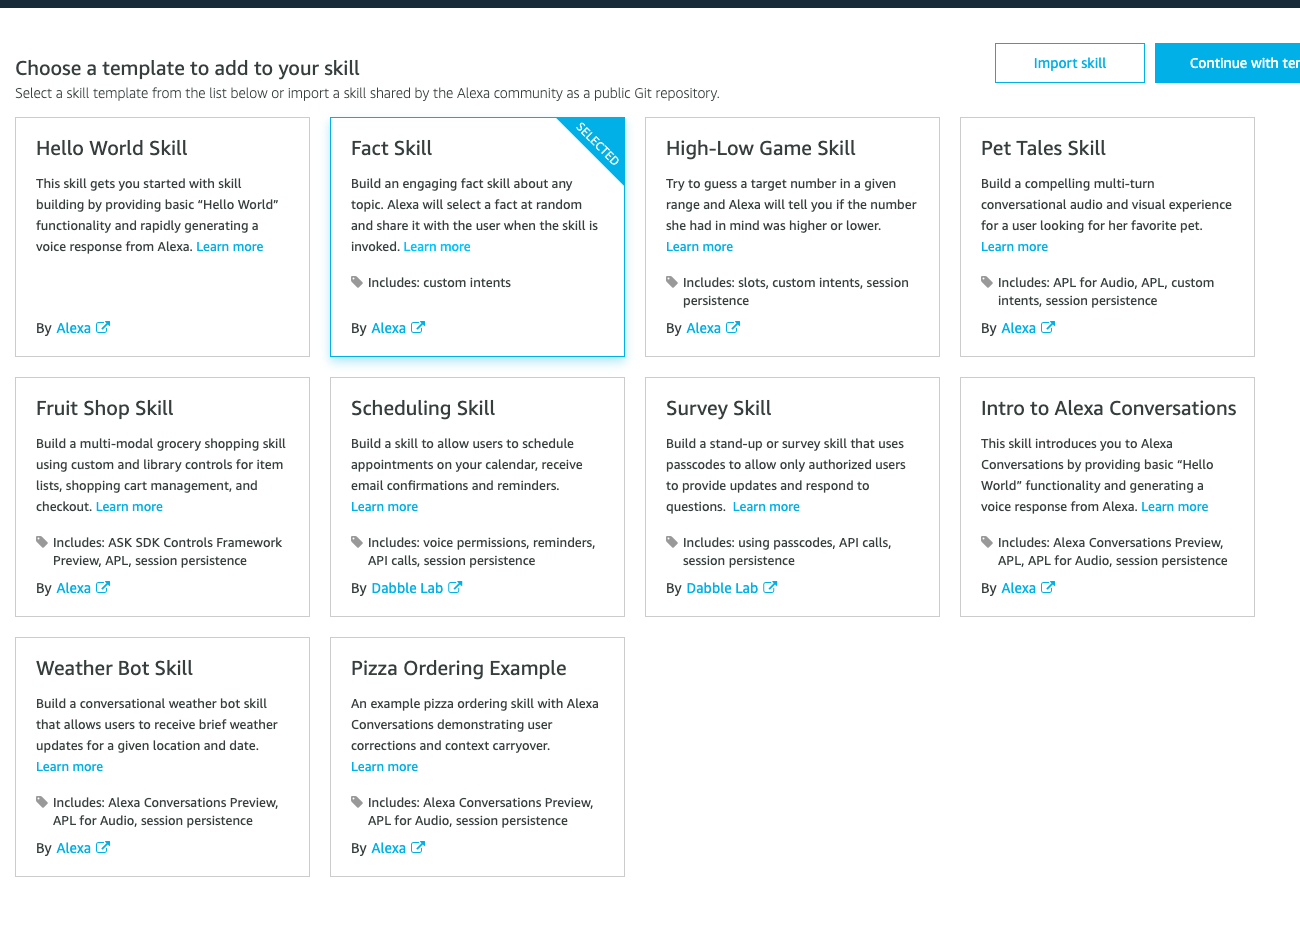
Task: Open Learn more in Fruit Shop Skill
Action: pyautogui.click(x=129, y=507)
